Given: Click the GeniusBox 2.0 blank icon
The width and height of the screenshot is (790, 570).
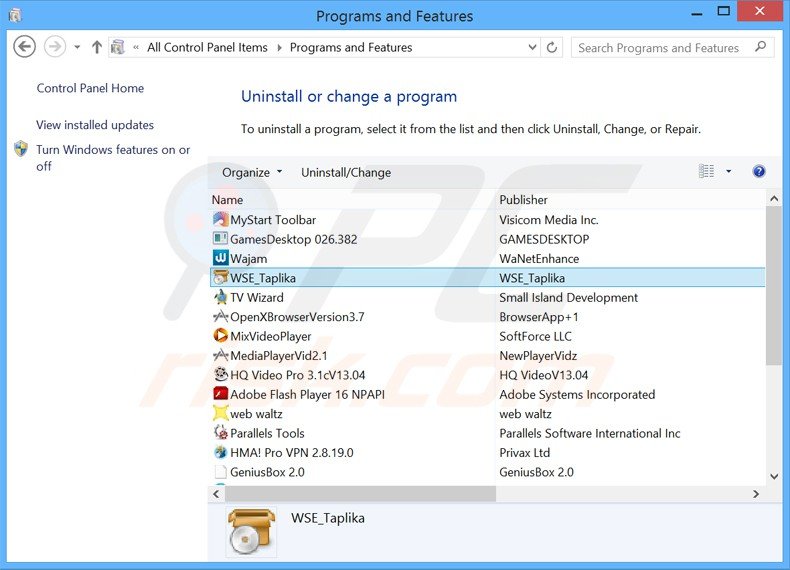Looking at the screenshot, I should click(x=220, y=472).
